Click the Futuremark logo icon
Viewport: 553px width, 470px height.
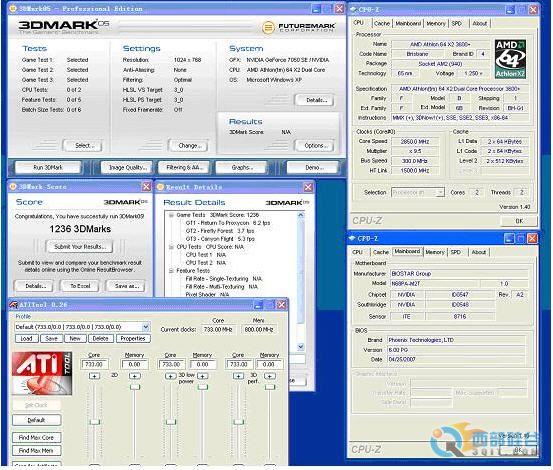coord(268,27)
